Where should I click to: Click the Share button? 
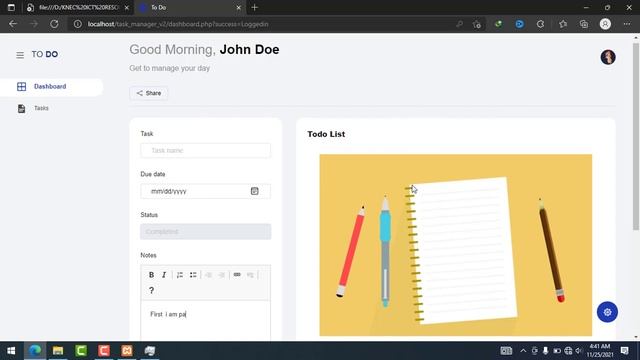coord(149,93)
